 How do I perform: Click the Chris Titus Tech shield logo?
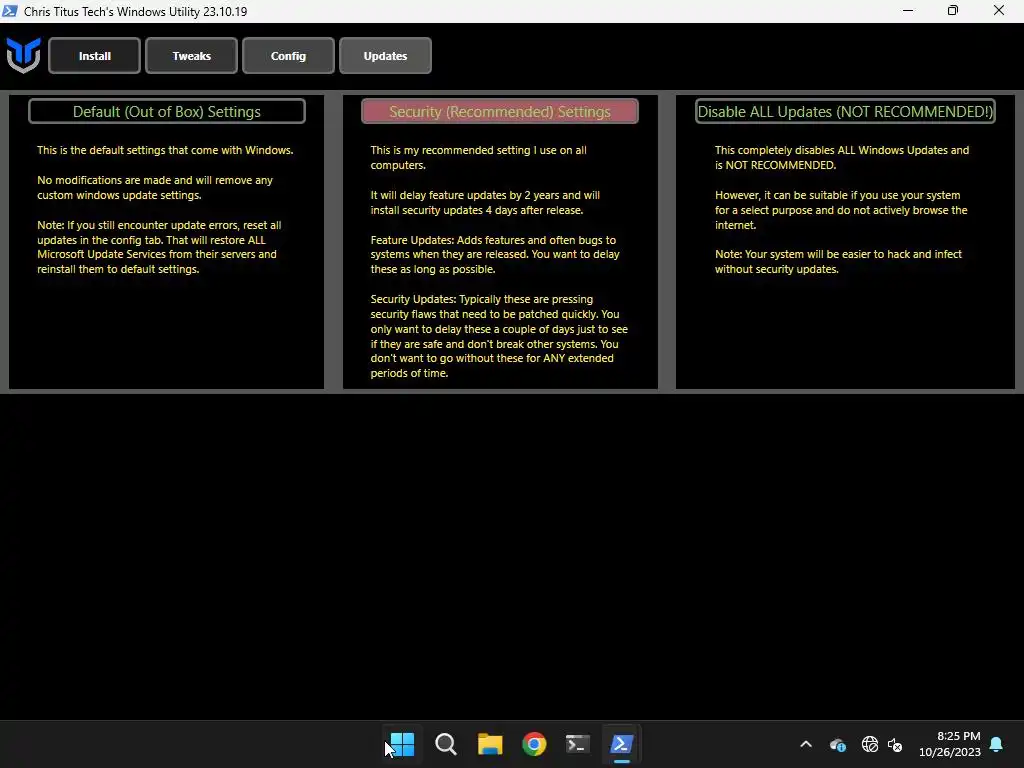(x=24, y=56)
